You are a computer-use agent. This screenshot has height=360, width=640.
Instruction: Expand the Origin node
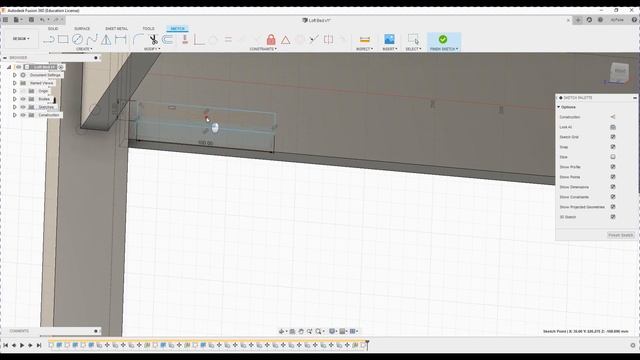pyautogui.click(x=14, y=91)
